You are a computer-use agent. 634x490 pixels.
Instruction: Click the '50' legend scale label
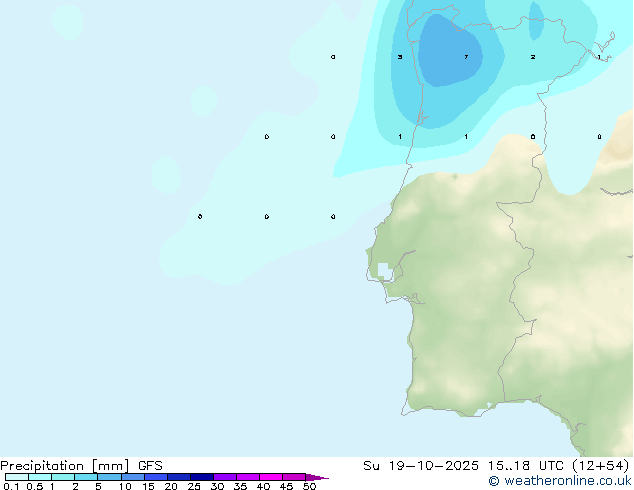click(309, 486)
